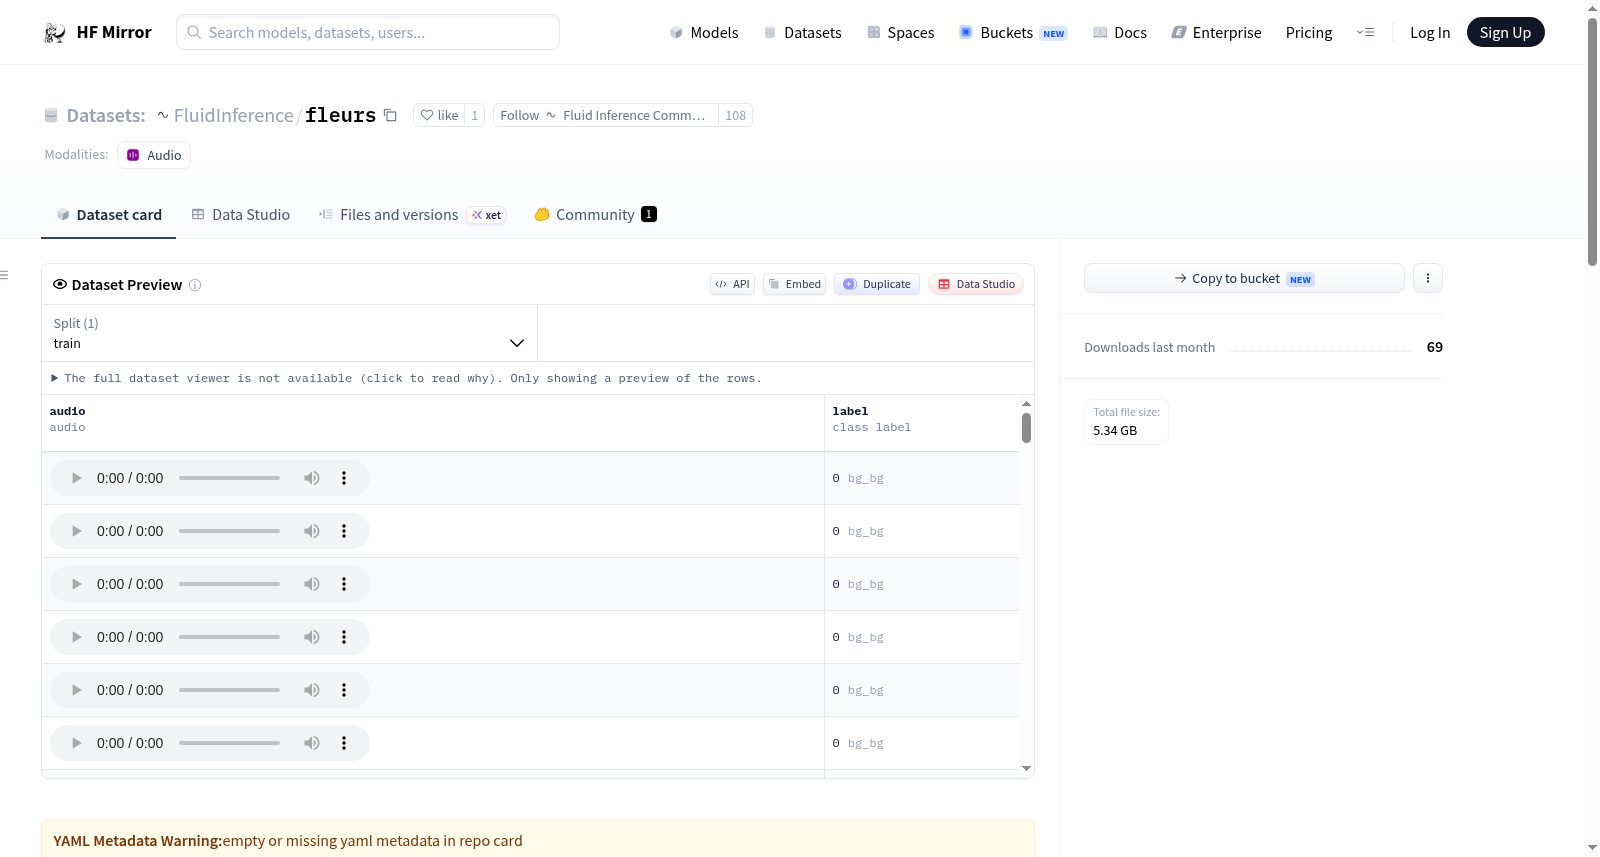Viewport: 1600px width, 857px height.
Task: Open more options on fifth audio player
Action: pos(344,691)
